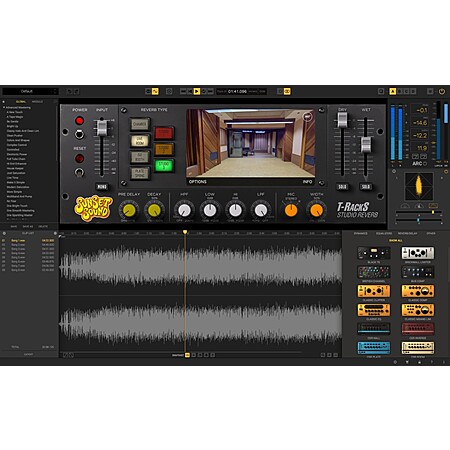This screenshot has height=450, width=450.
Task: Click the PRE DELAY knob
Action: point(129,211)
